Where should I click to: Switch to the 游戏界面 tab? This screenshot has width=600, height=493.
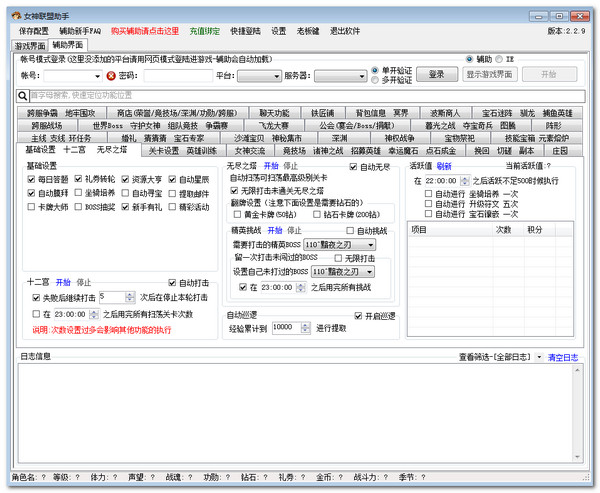pos(30,45)
